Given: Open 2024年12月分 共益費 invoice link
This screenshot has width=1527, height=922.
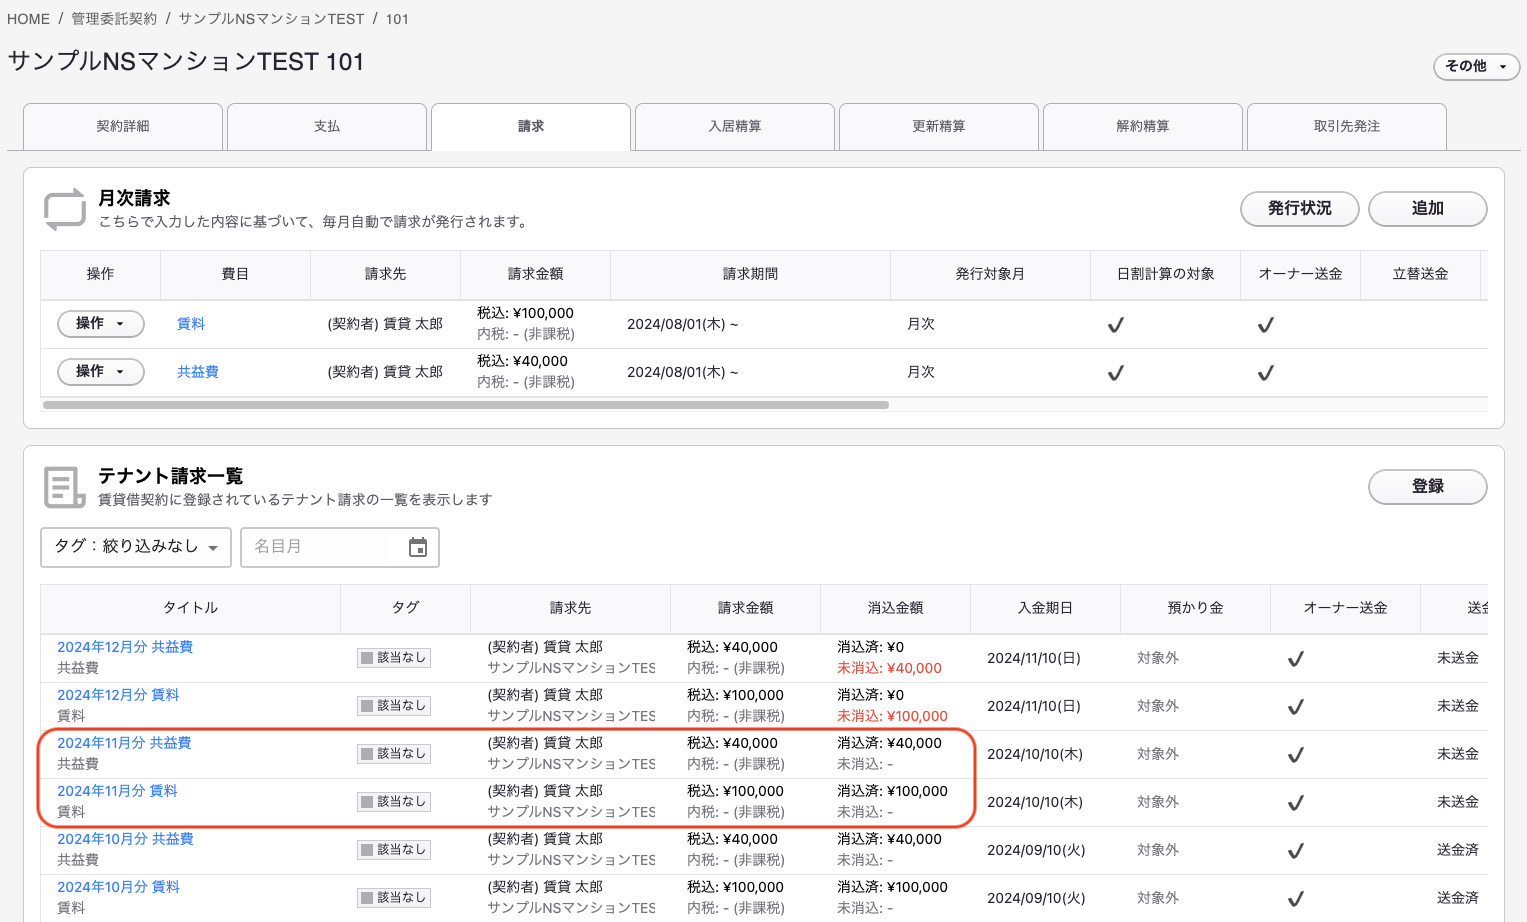Looking at the screenshot, I should (x=125, y=647).
